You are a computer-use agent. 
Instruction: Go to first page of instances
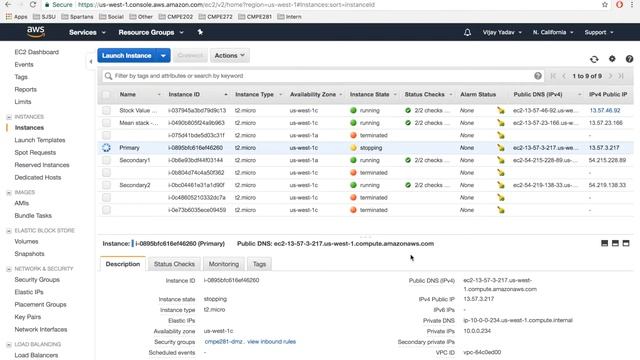point(553,76)
